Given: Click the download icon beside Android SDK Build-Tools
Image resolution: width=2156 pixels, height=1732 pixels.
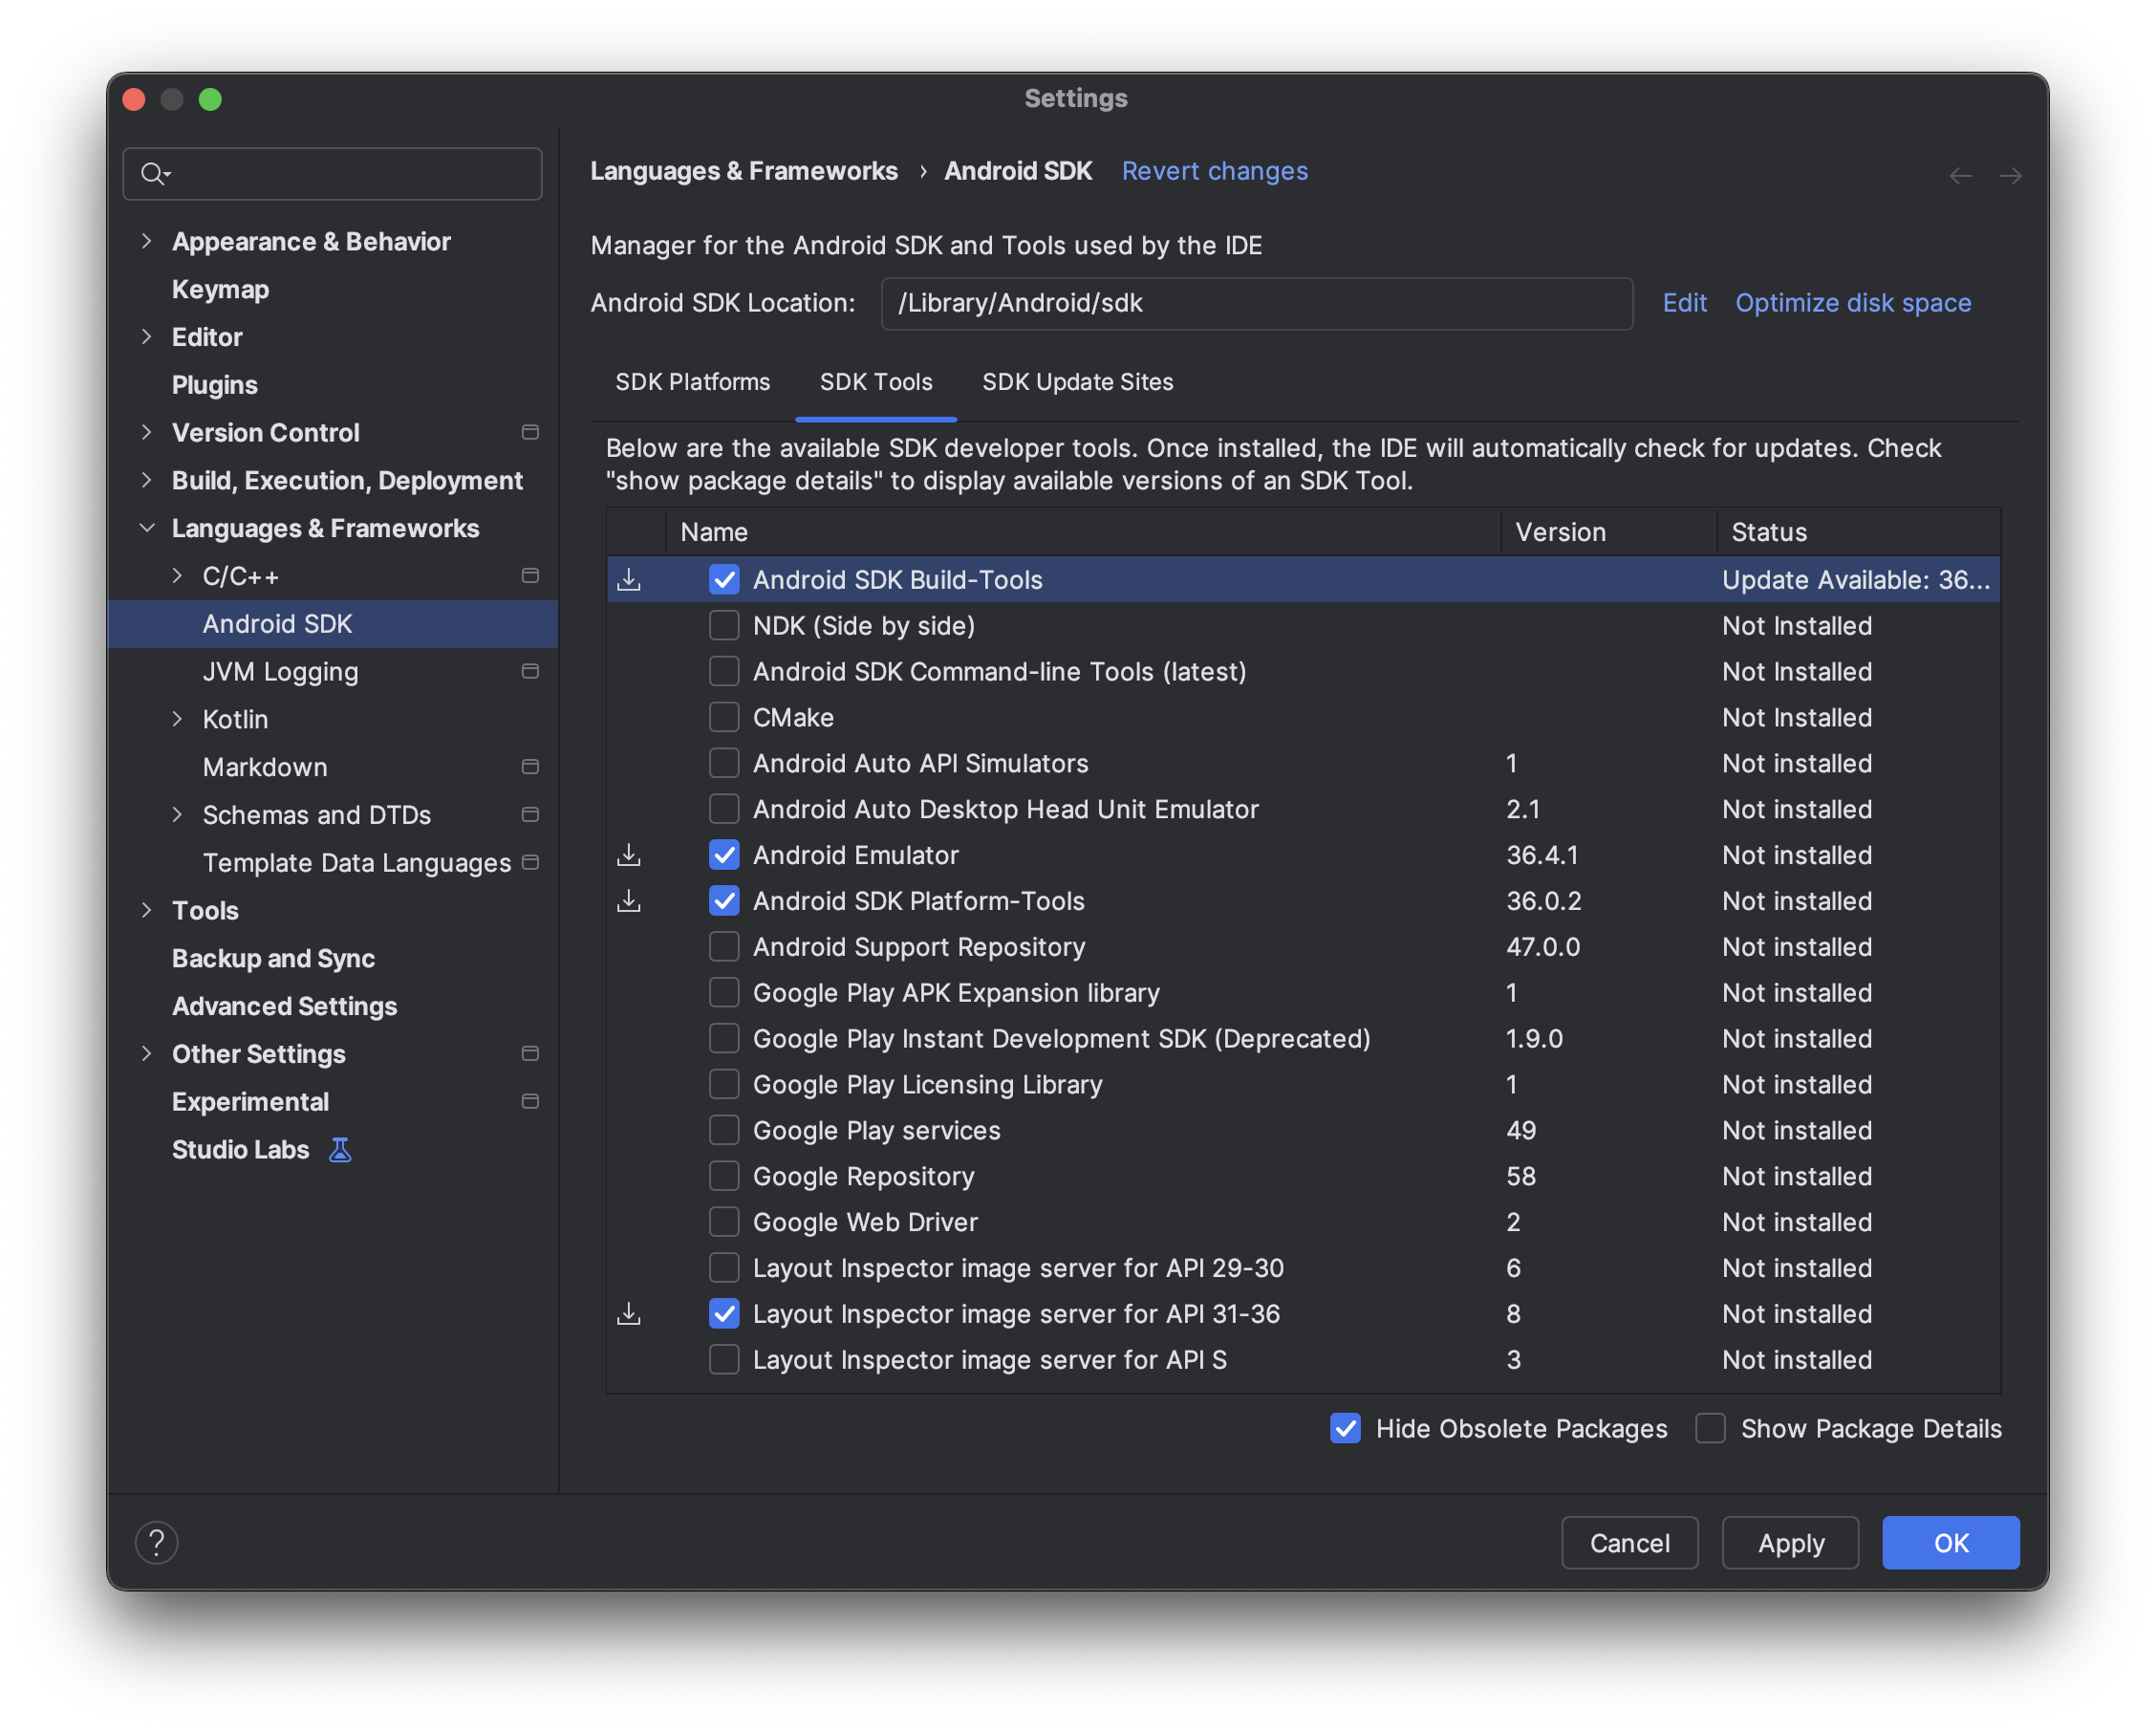Looking at the screenshot, I should (x=629, y=579).
